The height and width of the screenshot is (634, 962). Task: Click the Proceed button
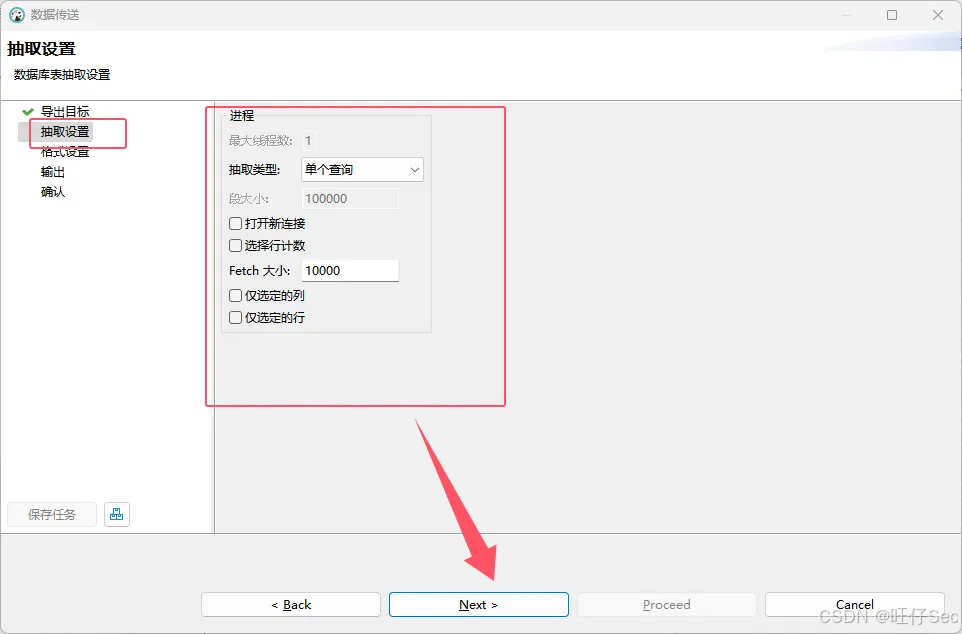tap(666, 605)
